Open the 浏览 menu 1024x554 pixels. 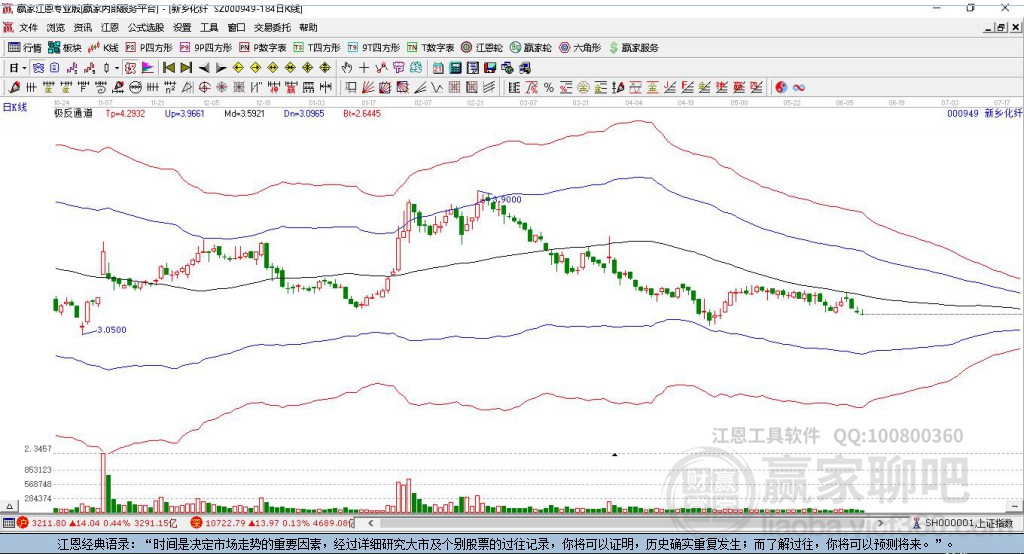pos(56,27)
